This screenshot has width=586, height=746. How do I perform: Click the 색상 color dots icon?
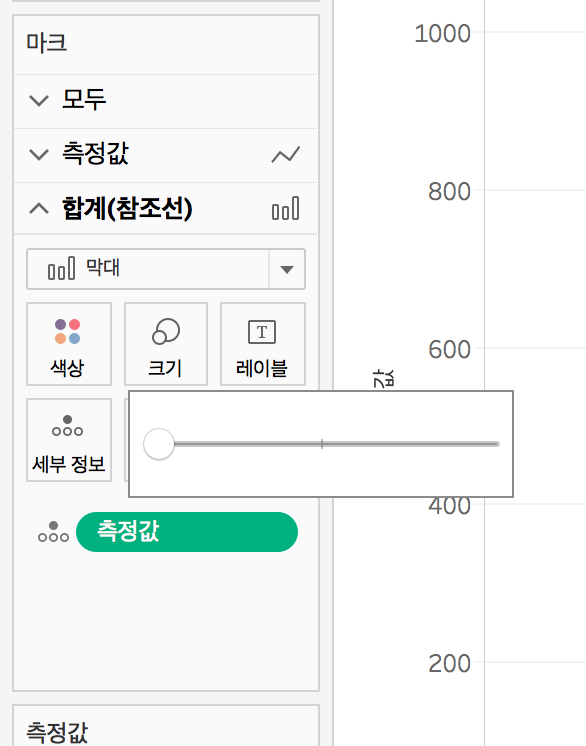[68, 332]
